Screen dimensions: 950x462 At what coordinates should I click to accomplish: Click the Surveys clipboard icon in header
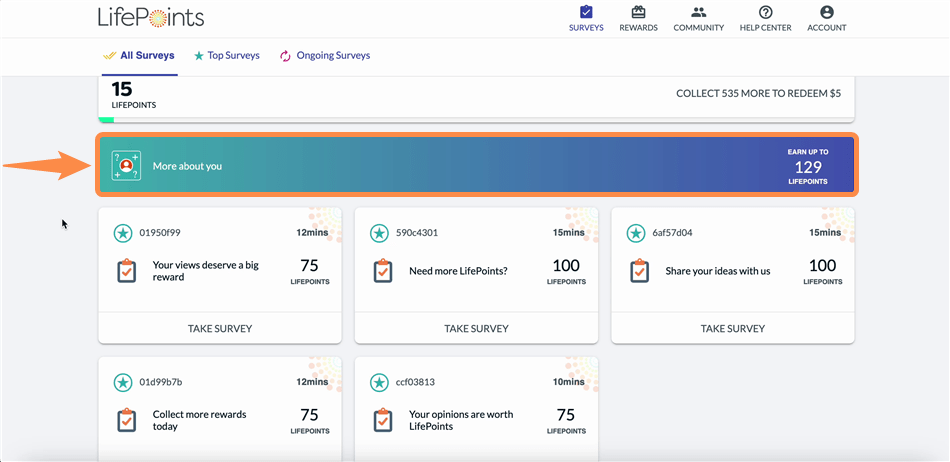(x=586, y=12)
